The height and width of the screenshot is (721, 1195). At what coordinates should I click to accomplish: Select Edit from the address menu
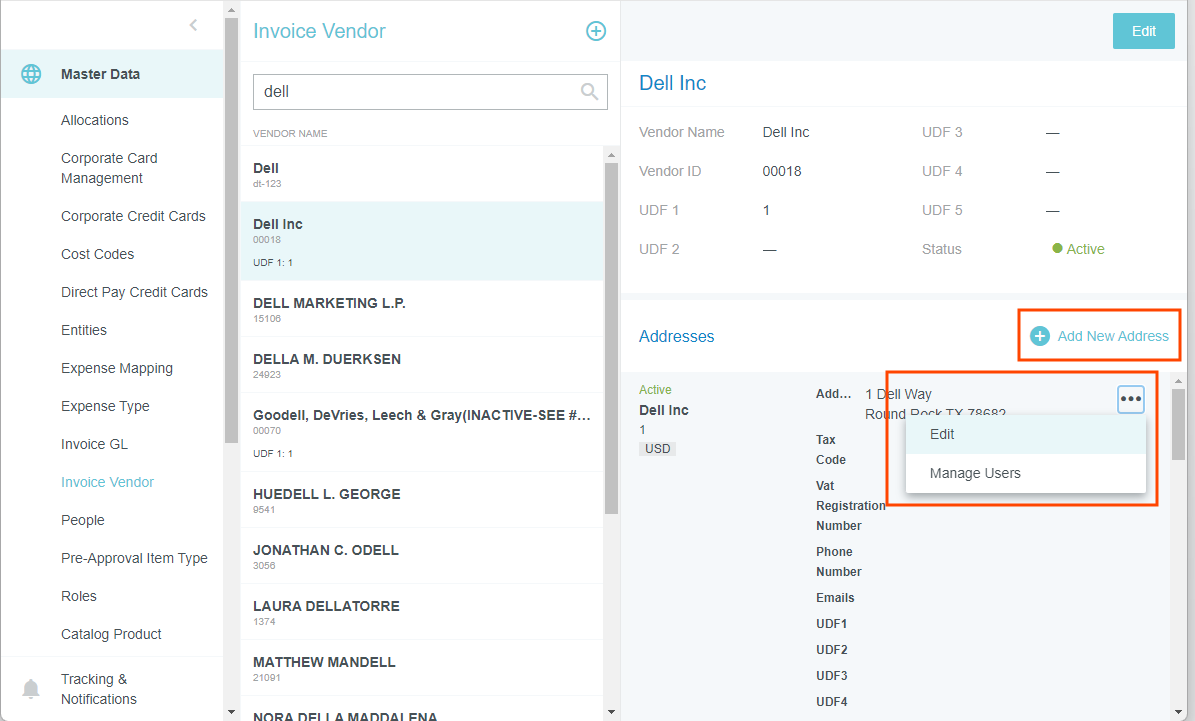(942, 434)
